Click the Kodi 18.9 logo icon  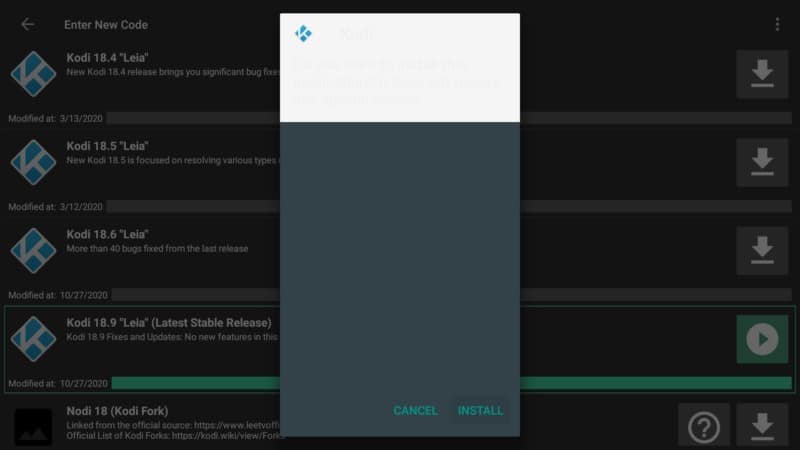(33, 339)
